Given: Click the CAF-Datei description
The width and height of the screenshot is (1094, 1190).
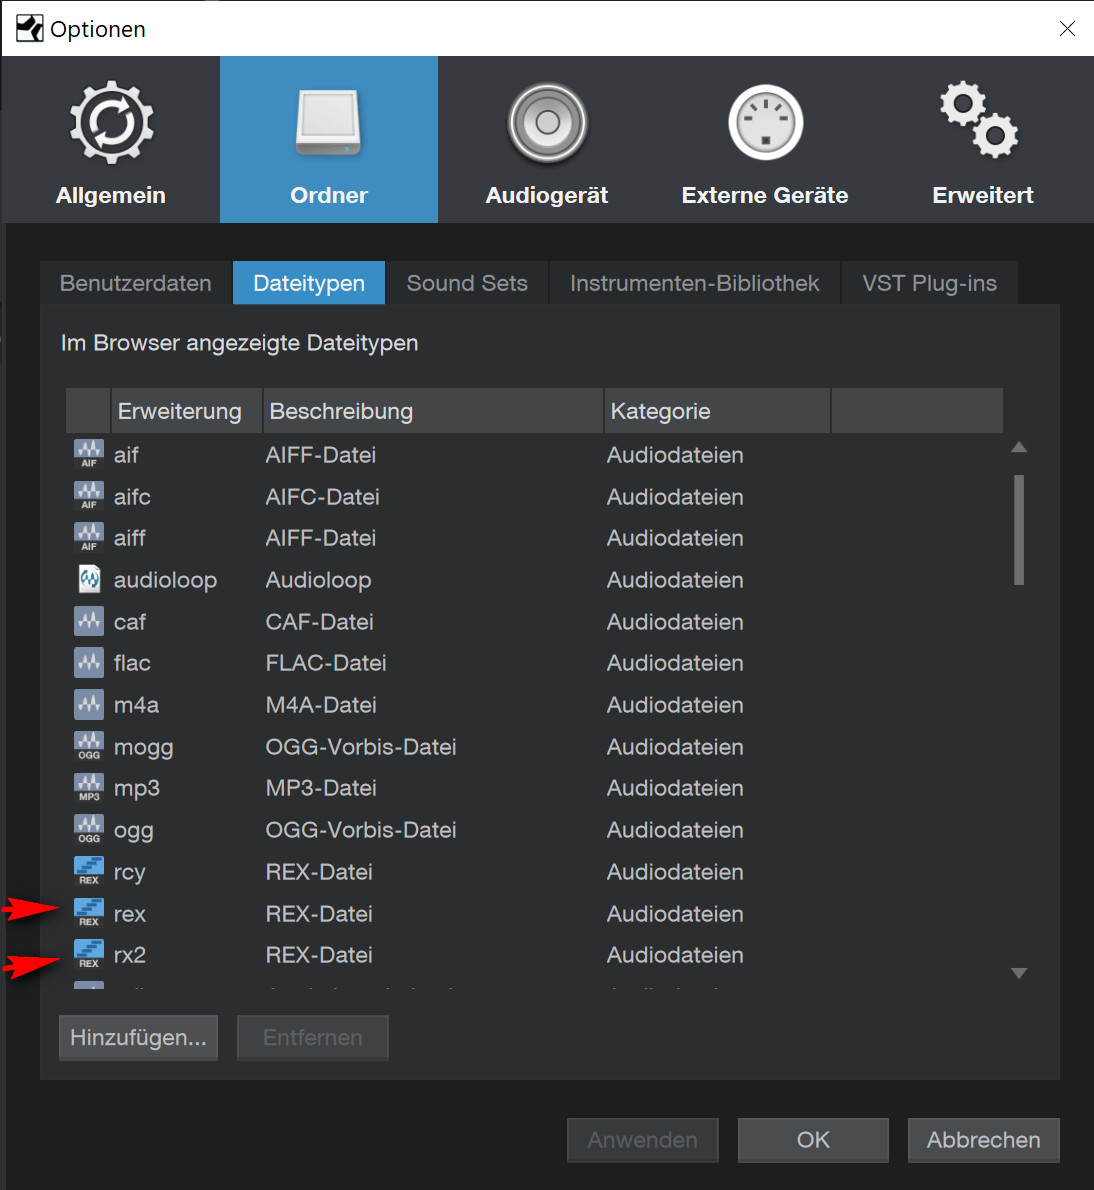Looking at the screenshot, I should pyautogui.click(x=319, y=622).
